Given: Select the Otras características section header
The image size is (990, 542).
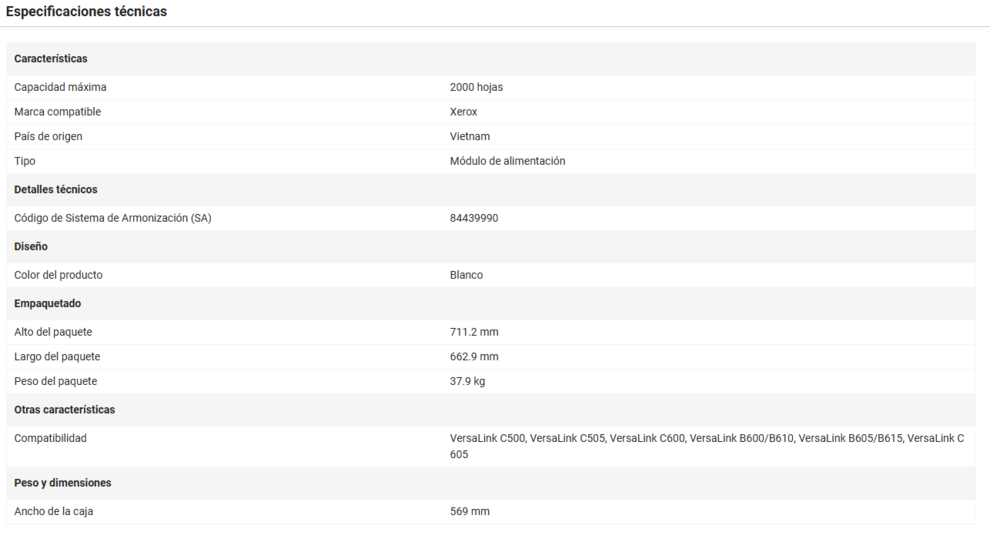Looking at the screenshot, I should 64,410.
